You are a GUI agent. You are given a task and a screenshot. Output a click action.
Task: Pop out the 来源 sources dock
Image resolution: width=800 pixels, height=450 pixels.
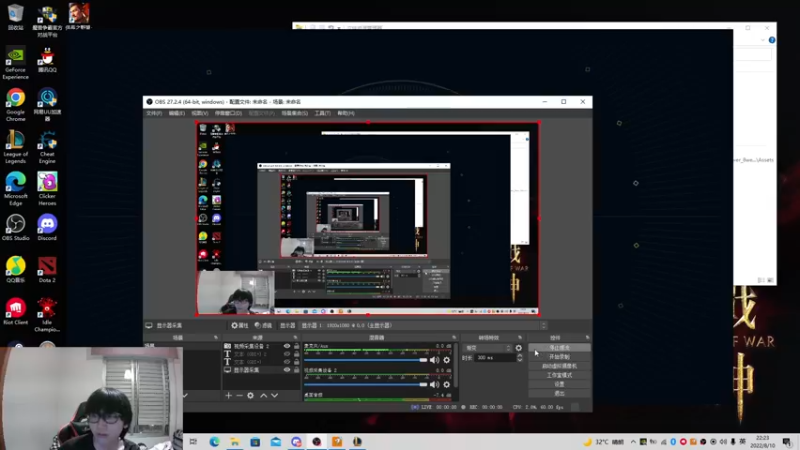pos(295,337)
